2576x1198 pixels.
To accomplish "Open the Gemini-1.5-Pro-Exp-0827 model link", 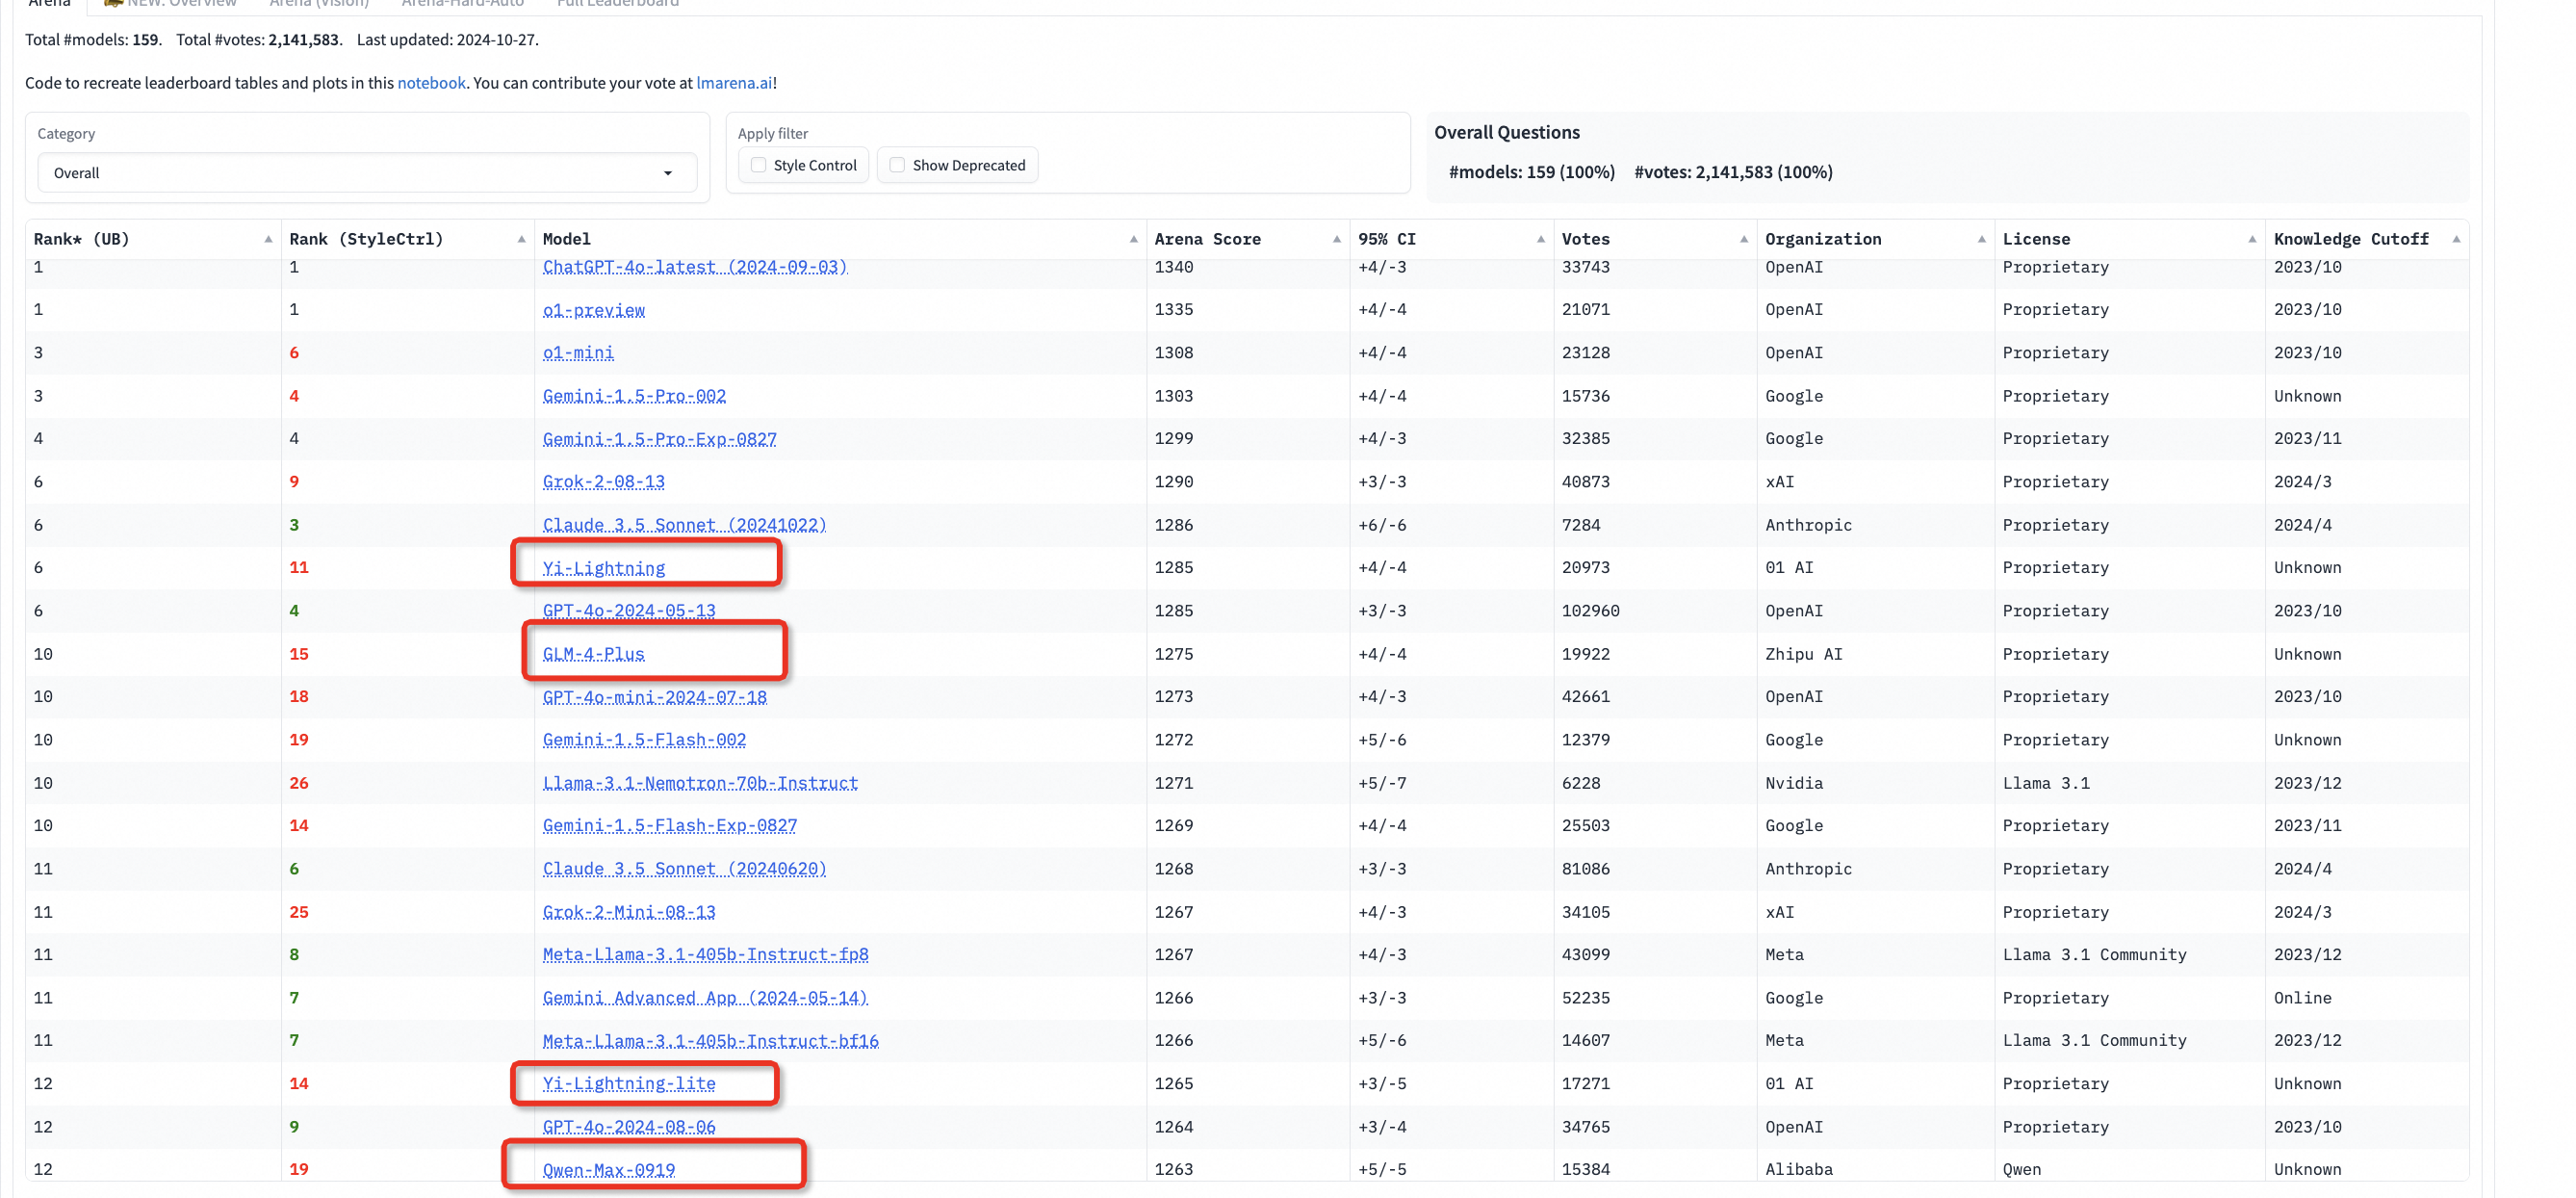I will click(659, 439).
